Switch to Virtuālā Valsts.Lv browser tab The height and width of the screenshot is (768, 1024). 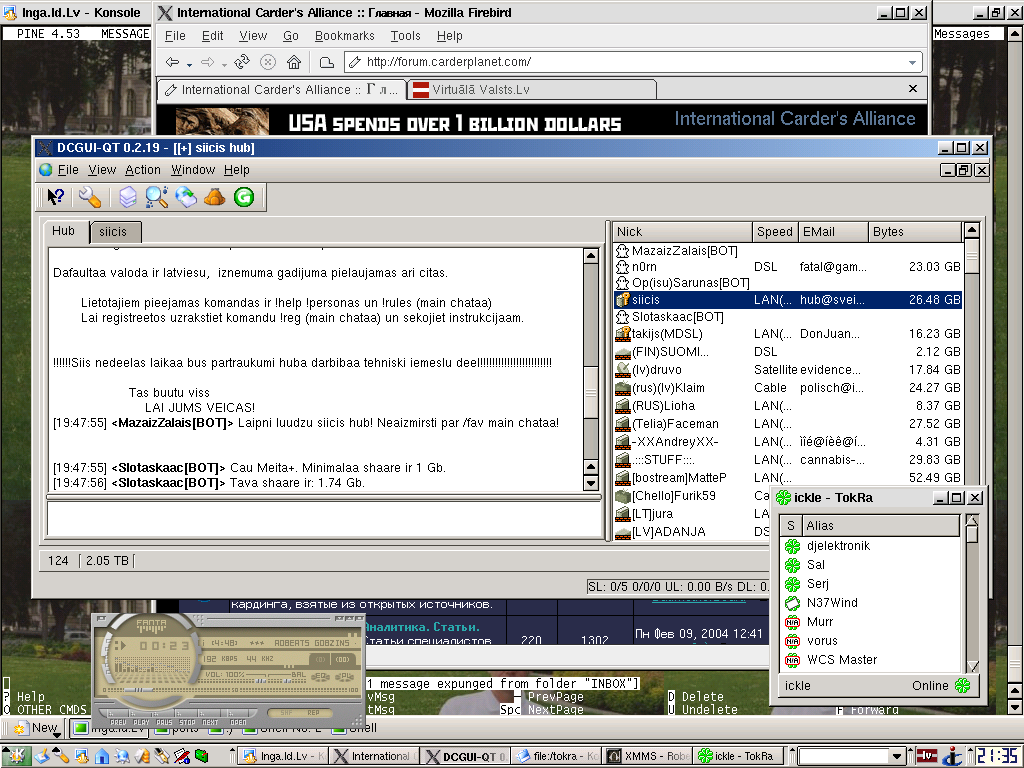click(x=531, y=89)
